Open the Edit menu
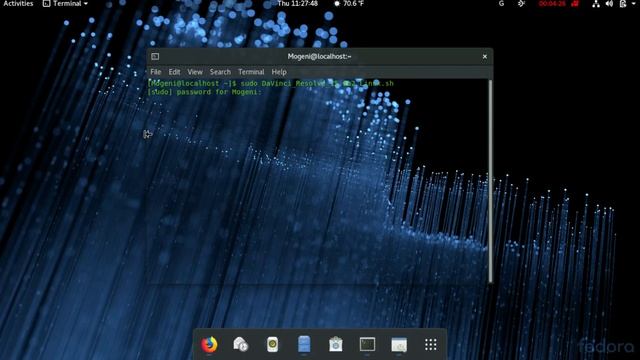This screenshot has height=360, width=640. (174, 72)
